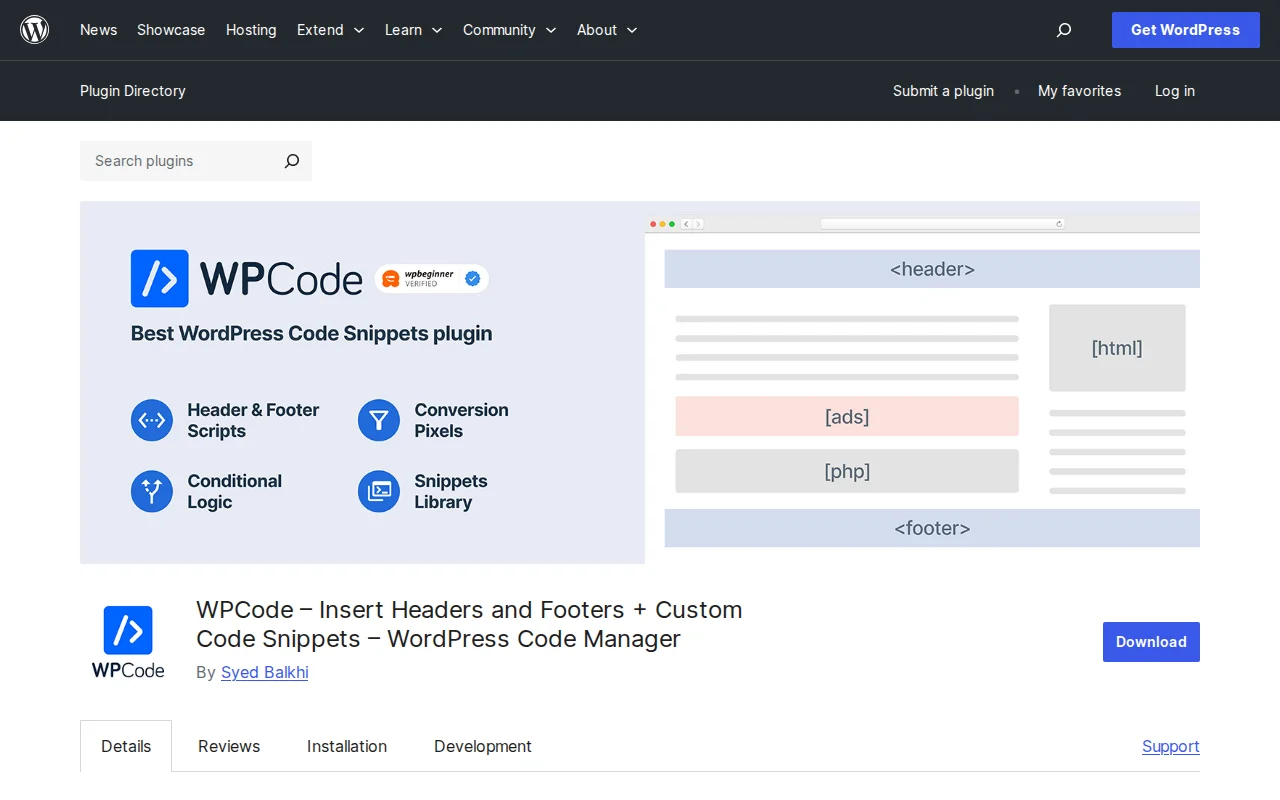Select Hosting in the main navigation

(x=250, y=30)
